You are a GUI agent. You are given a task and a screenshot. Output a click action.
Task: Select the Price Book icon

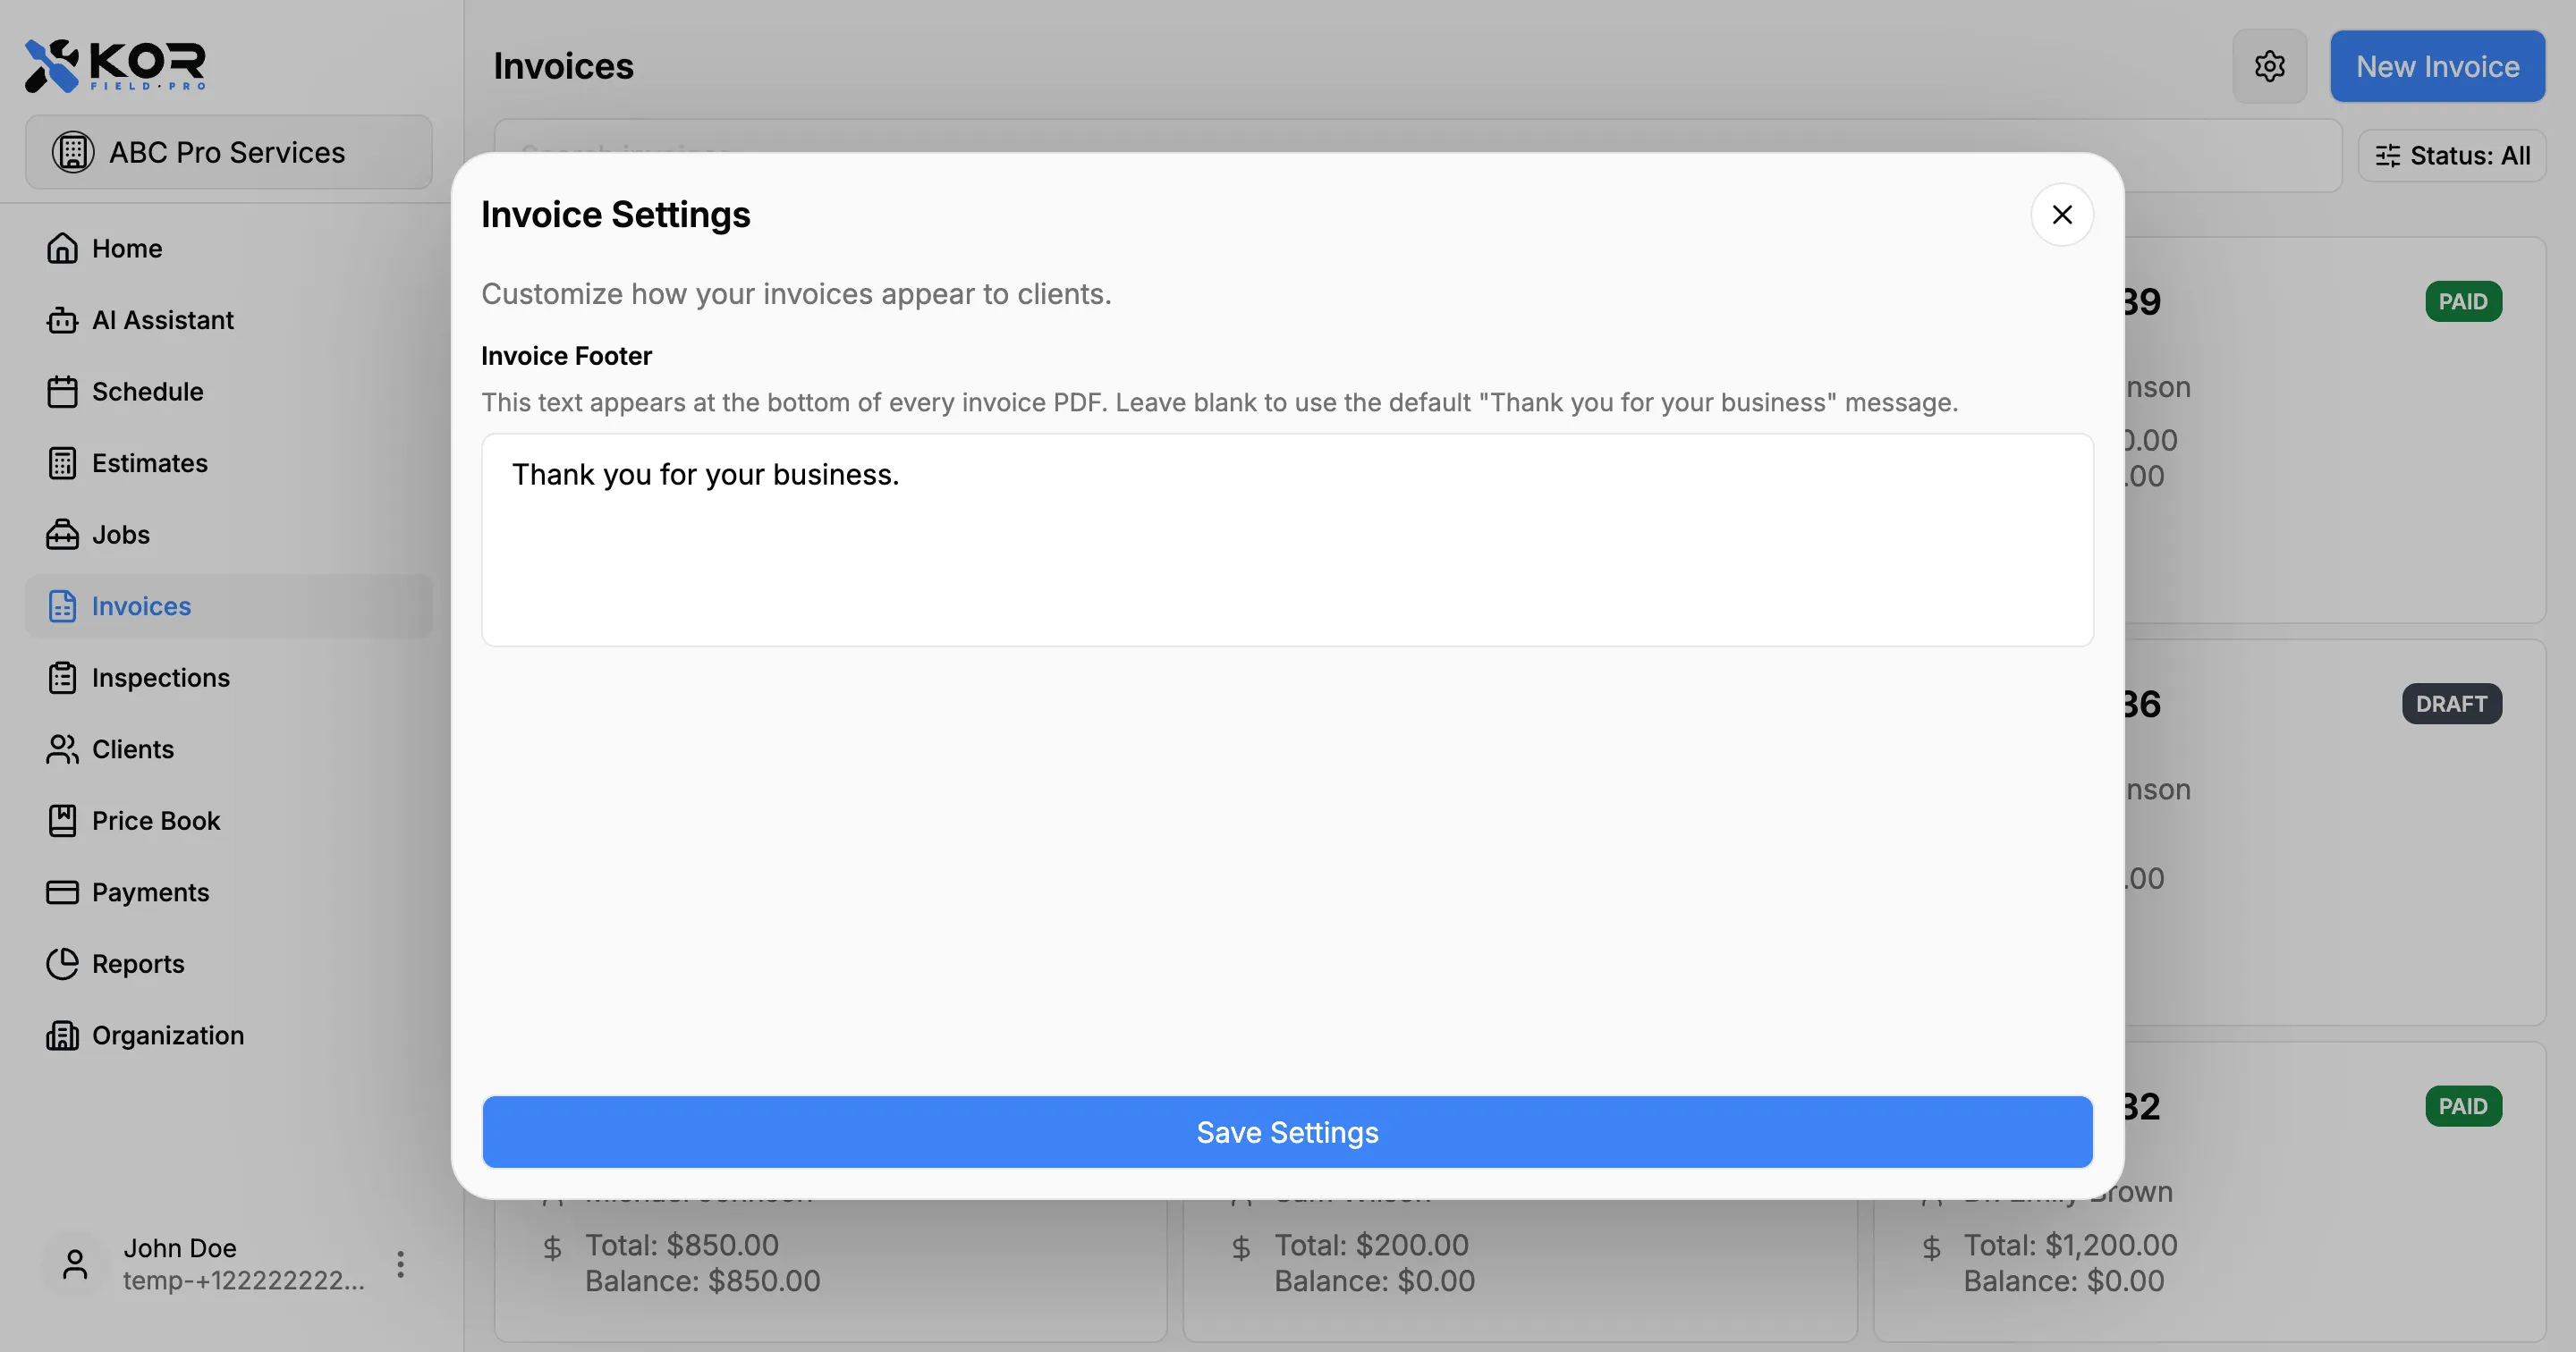(x=62, y=820)
